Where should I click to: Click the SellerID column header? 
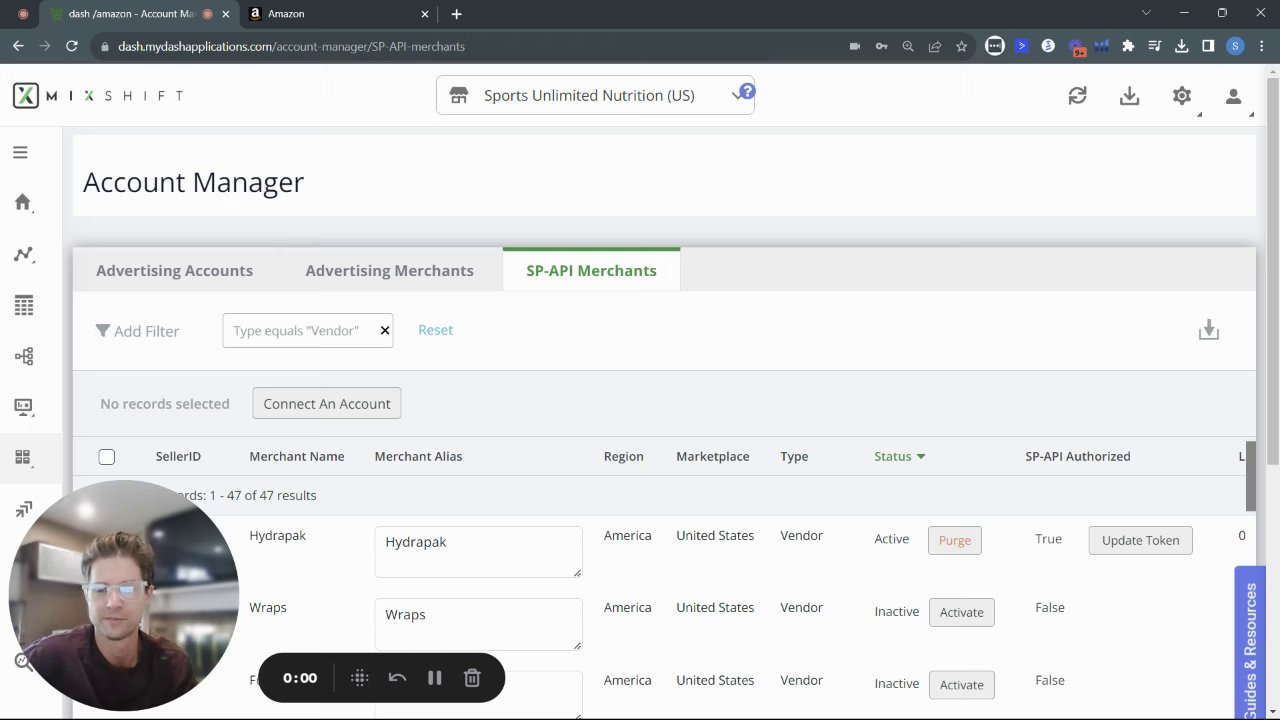[178, 456]
